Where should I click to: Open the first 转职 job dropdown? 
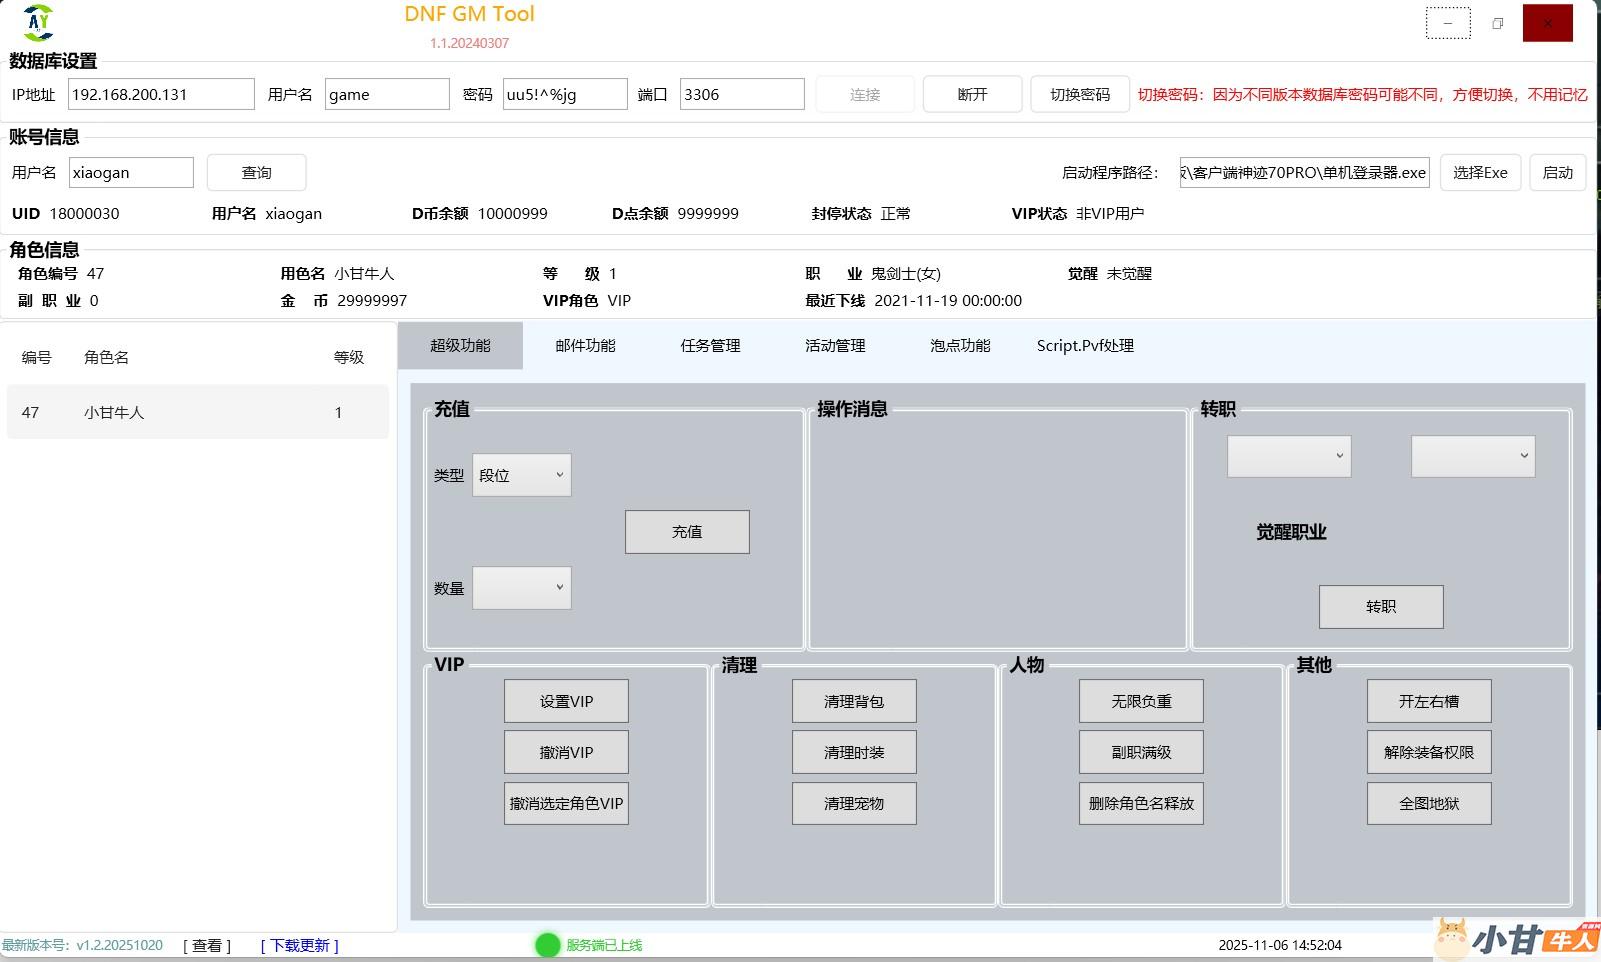point(1289,456)
